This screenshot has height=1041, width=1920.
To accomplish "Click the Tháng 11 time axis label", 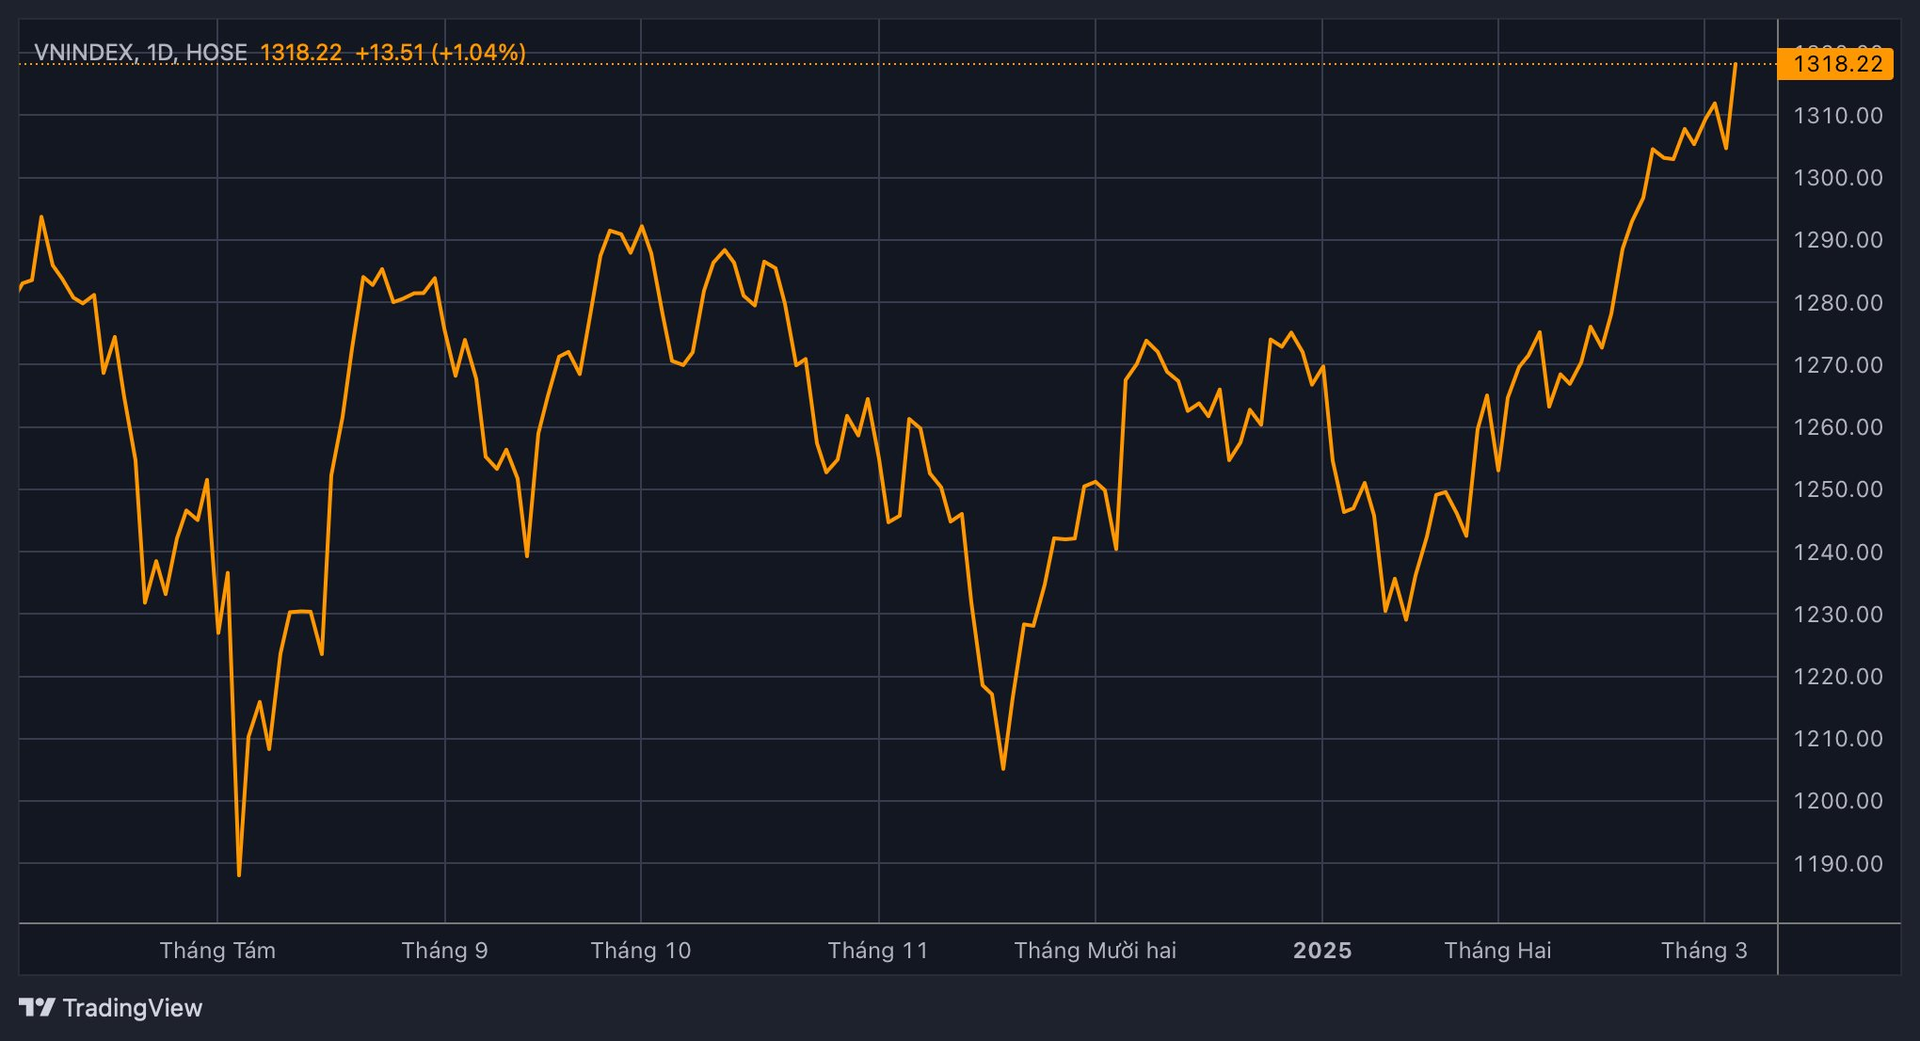I will 878,950.
